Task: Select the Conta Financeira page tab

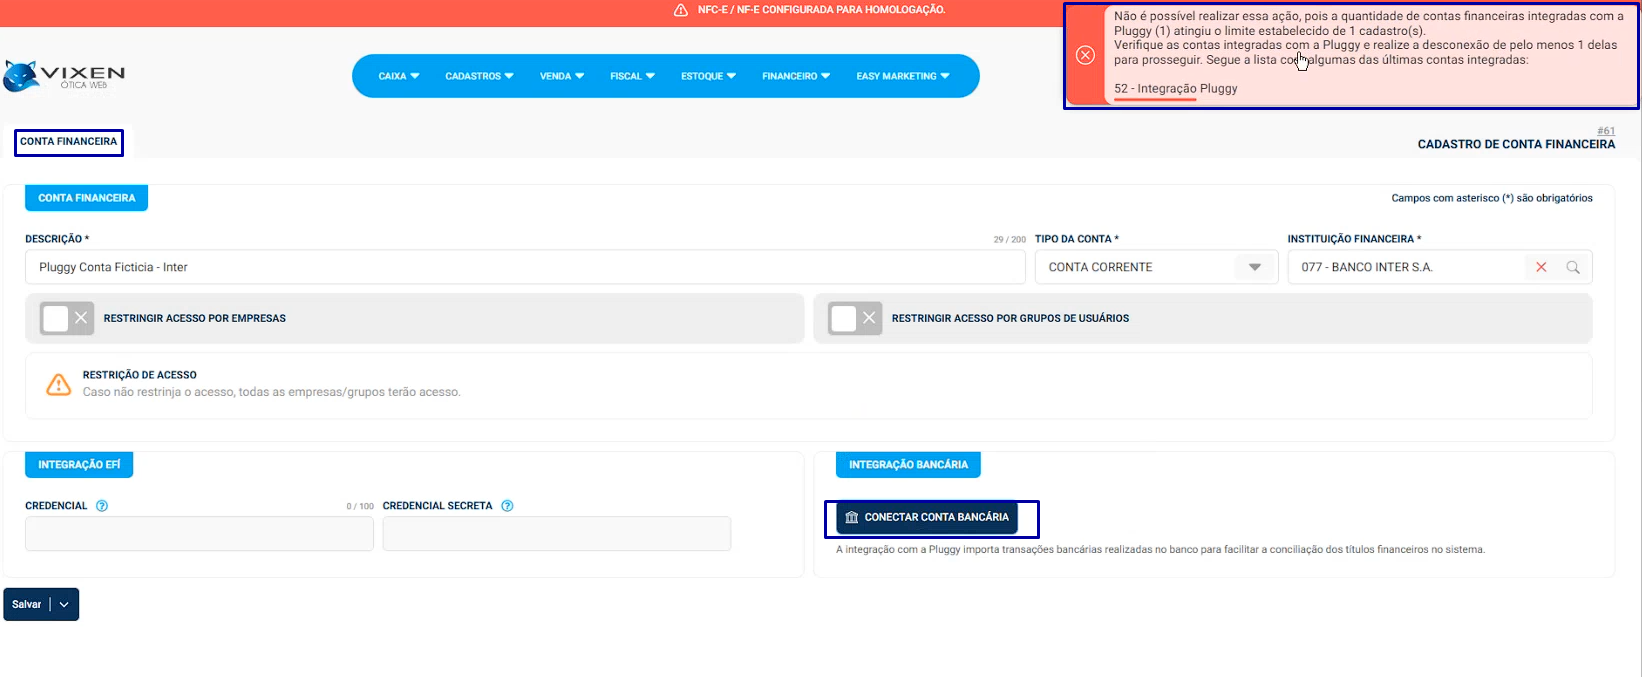Action: (69, 141)
